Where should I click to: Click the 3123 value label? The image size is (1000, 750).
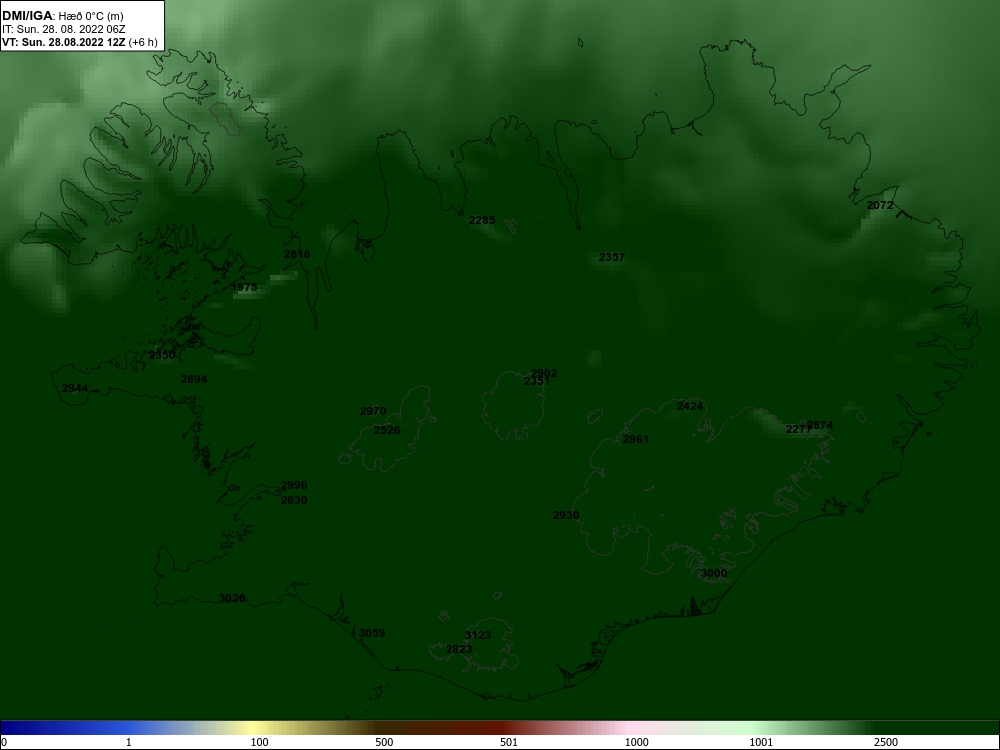(478, 635)
